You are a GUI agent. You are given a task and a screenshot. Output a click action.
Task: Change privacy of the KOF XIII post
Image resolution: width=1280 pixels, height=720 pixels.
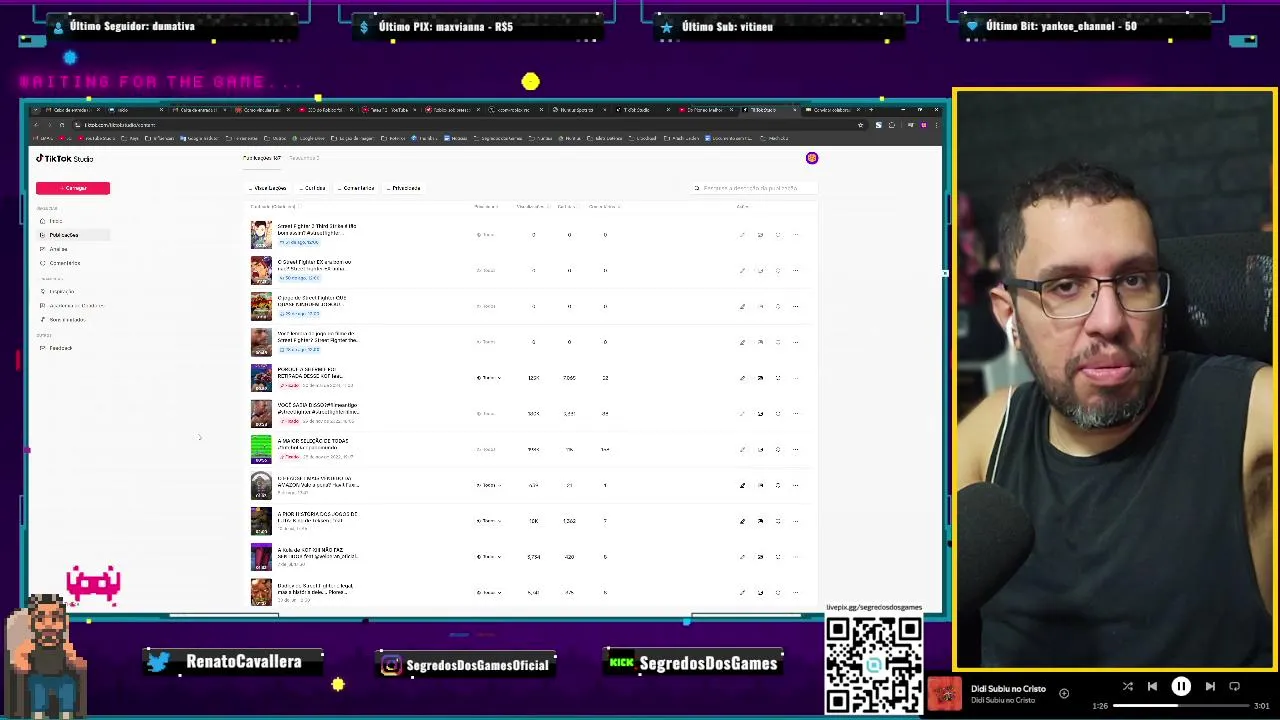(x=488, y=557)
